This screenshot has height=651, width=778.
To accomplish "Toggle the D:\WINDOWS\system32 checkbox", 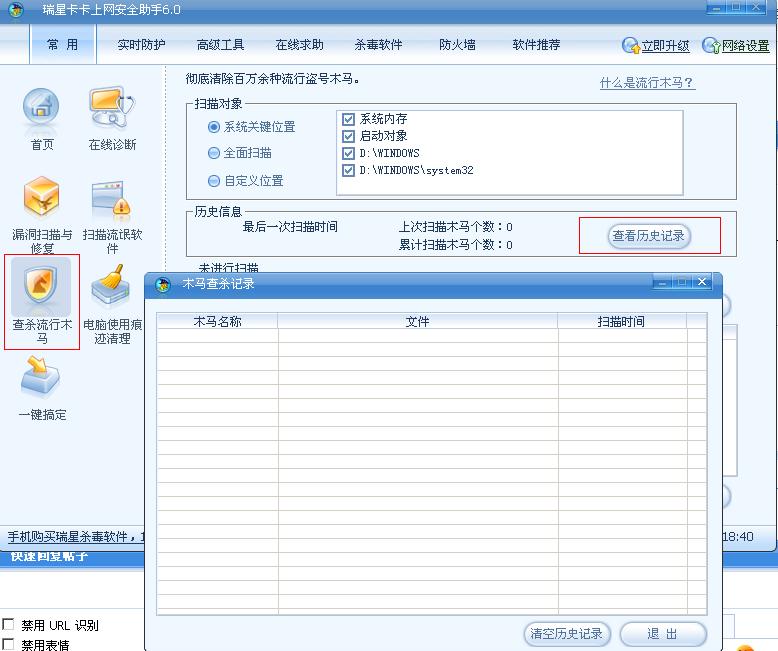I will point(348,170).
